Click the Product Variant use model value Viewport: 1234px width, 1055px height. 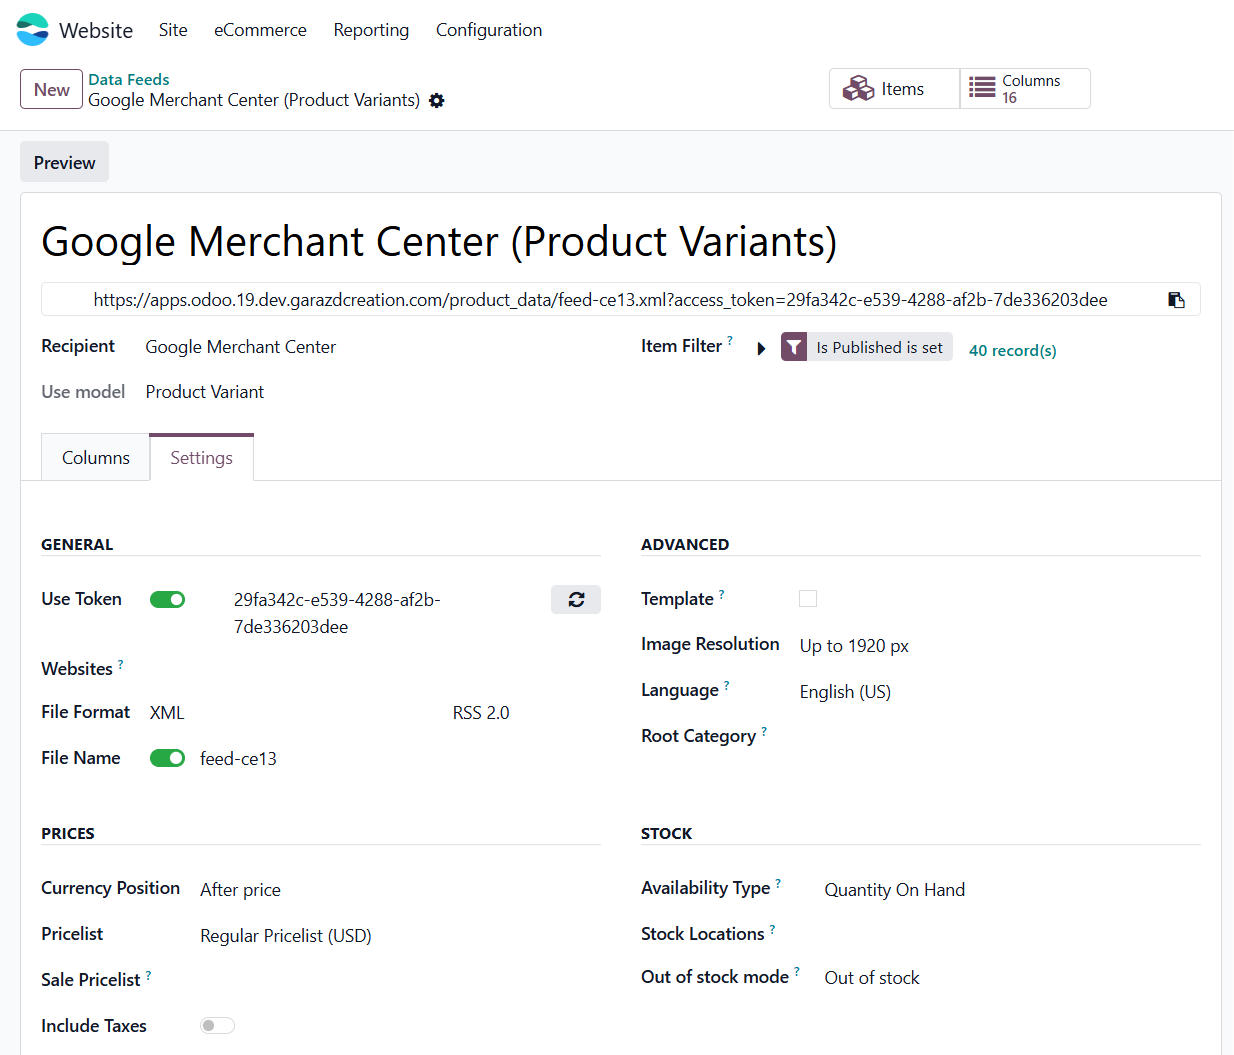[x=205, y=392]
